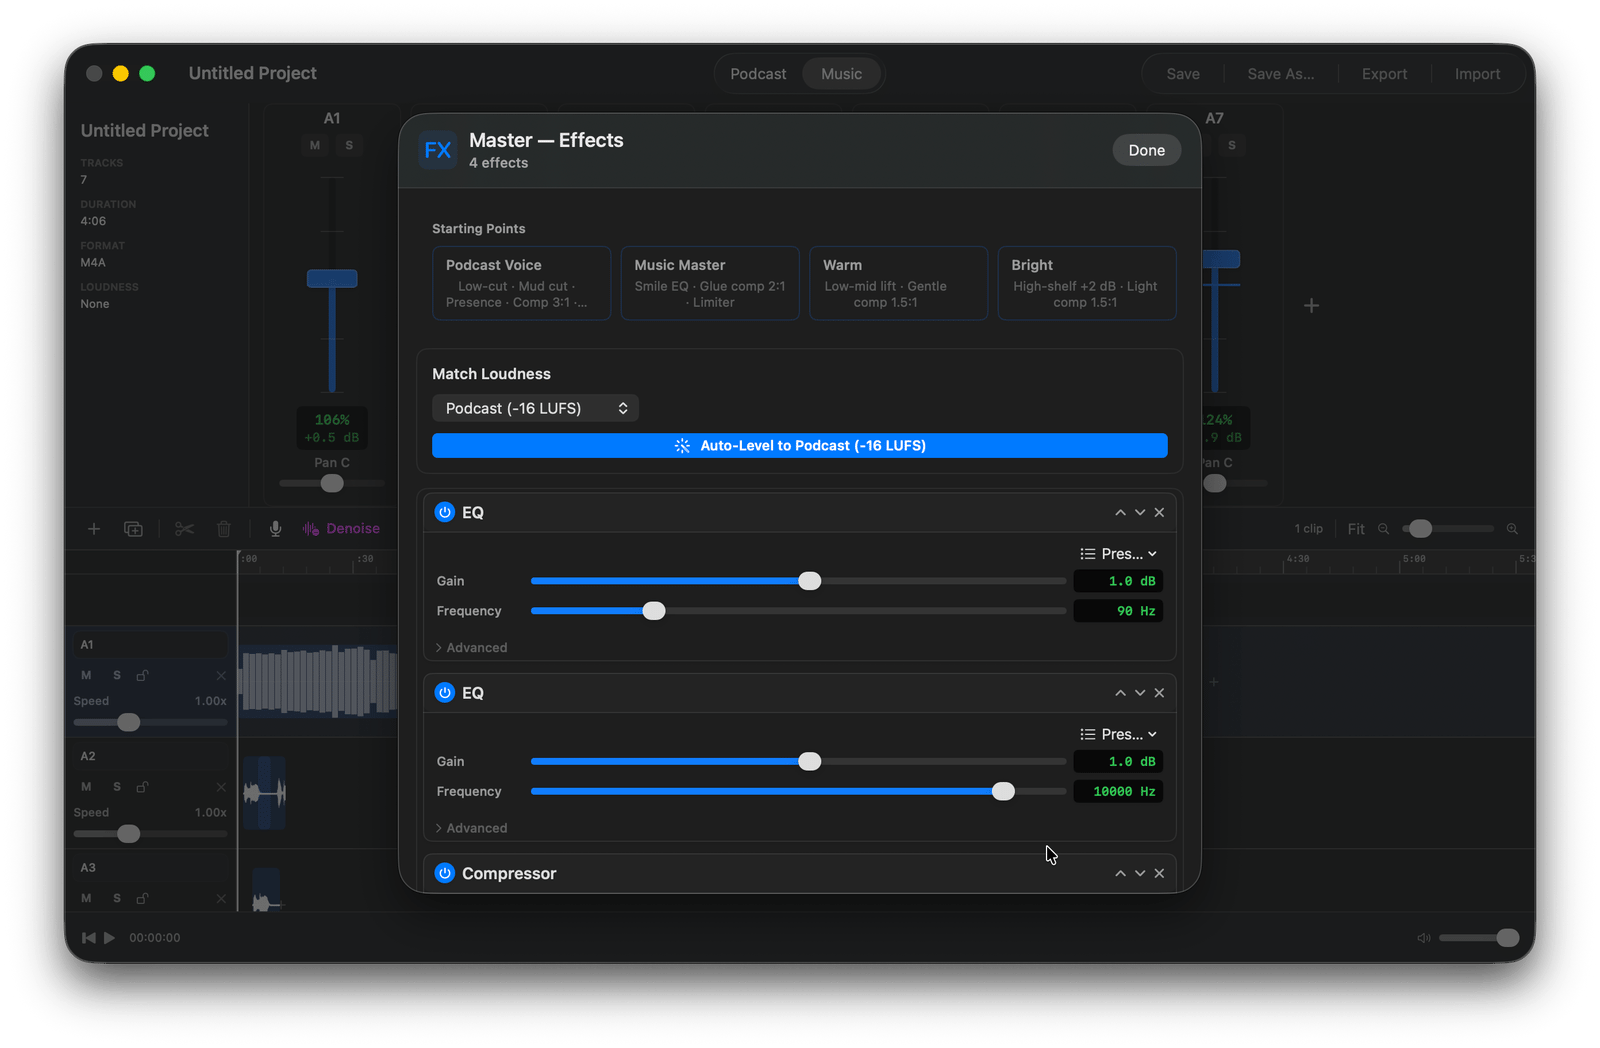Mute track A1 in the timeline

click(x=86, y=676)
